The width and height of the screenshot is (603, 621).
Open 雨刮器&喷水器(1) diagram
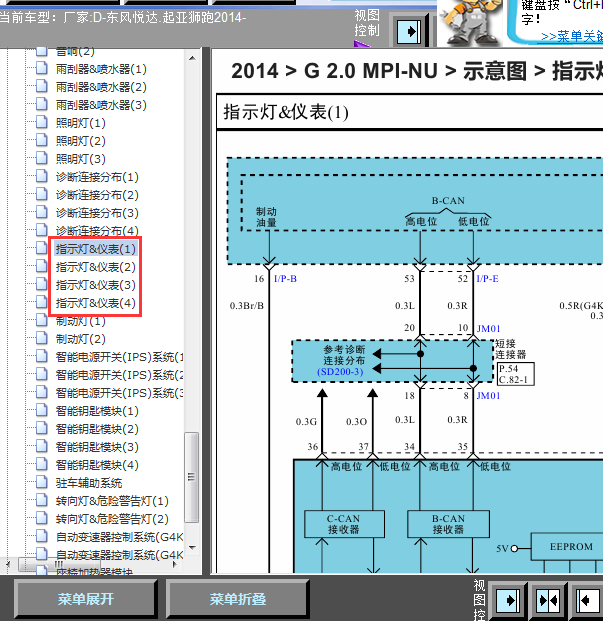(101, 69)
